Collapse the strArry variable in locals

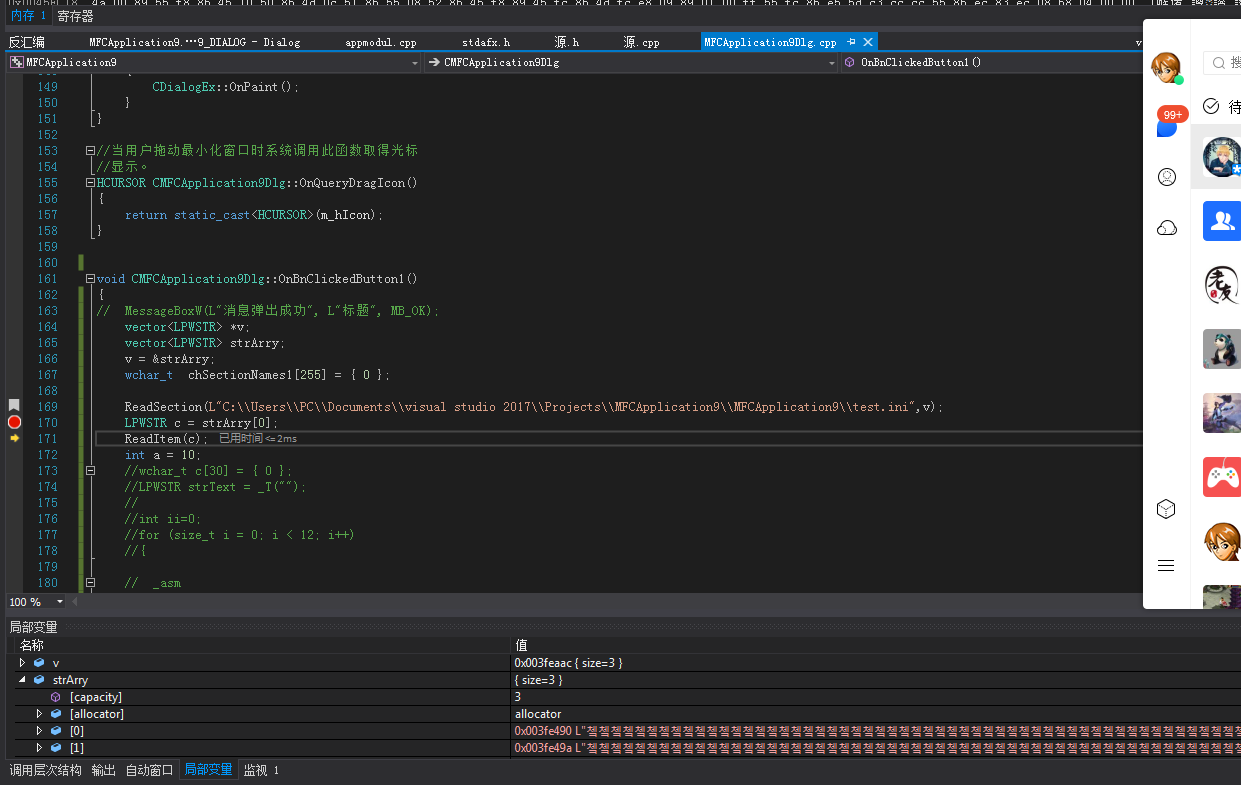tap(22, 680)
